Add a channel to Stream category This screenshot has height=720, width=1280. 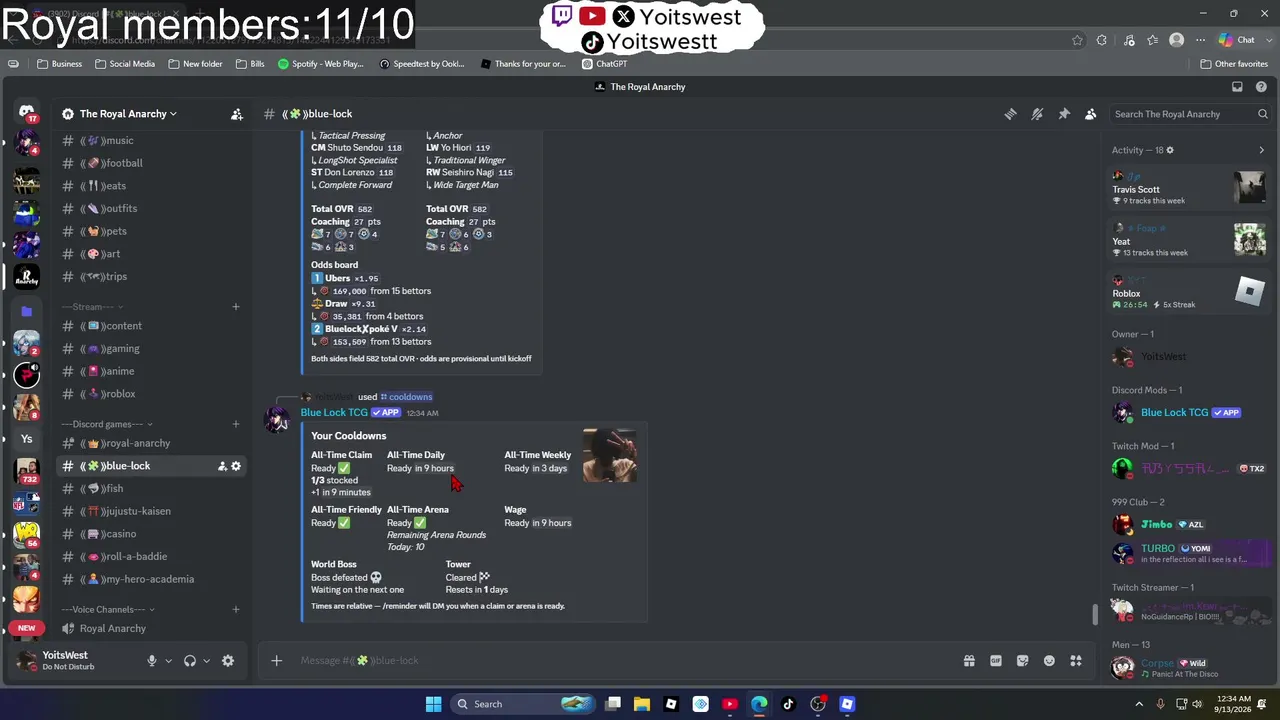coord(236,307)
